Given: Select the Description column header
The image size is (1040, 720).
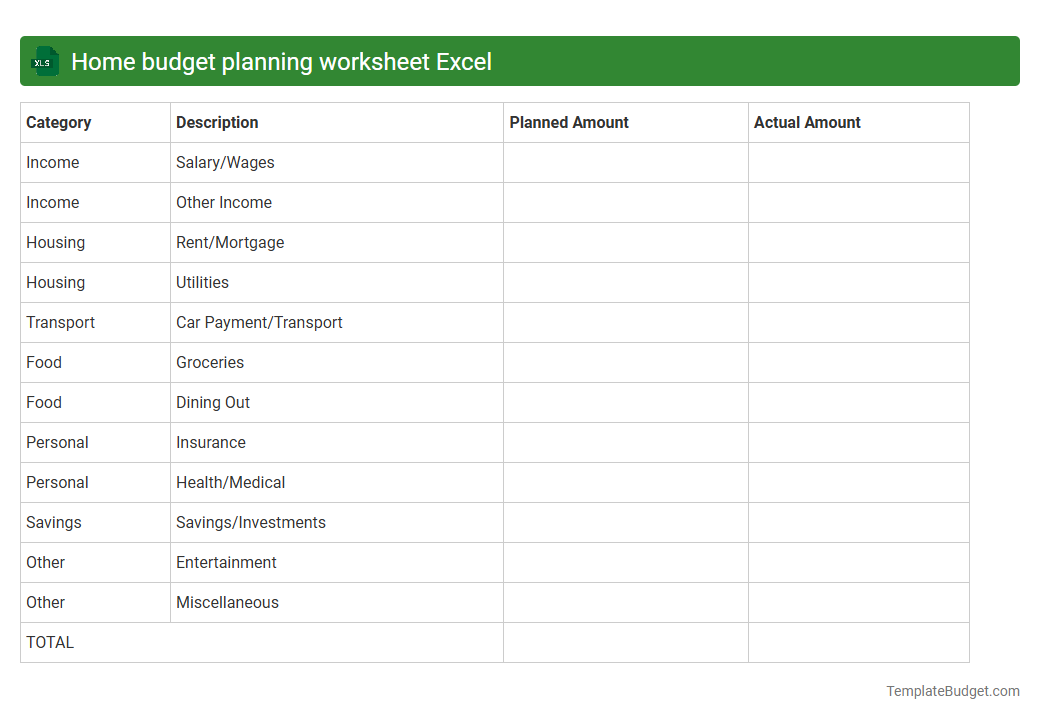Looking at the screenshot, I should click(x=216, y=122).
